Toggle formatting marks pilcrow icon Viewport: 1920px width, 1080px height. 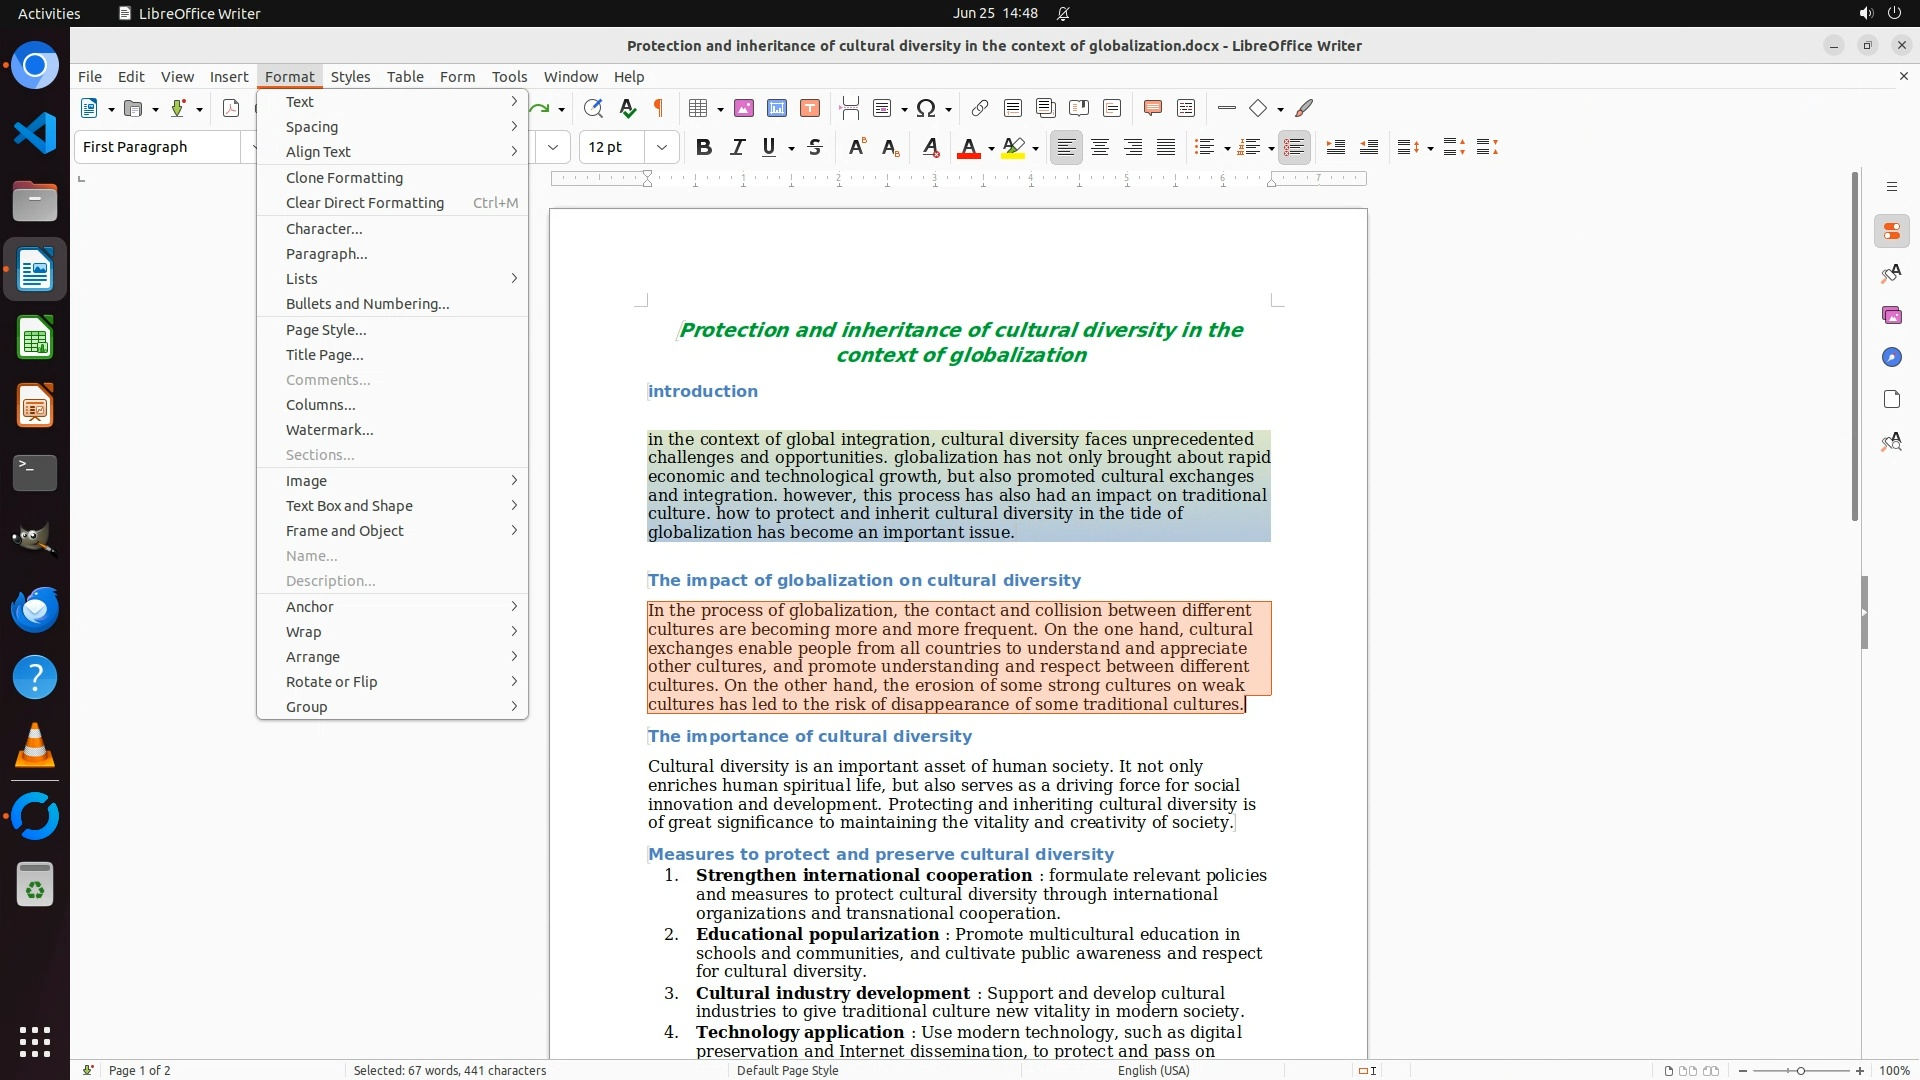click(x=658, y=108)
